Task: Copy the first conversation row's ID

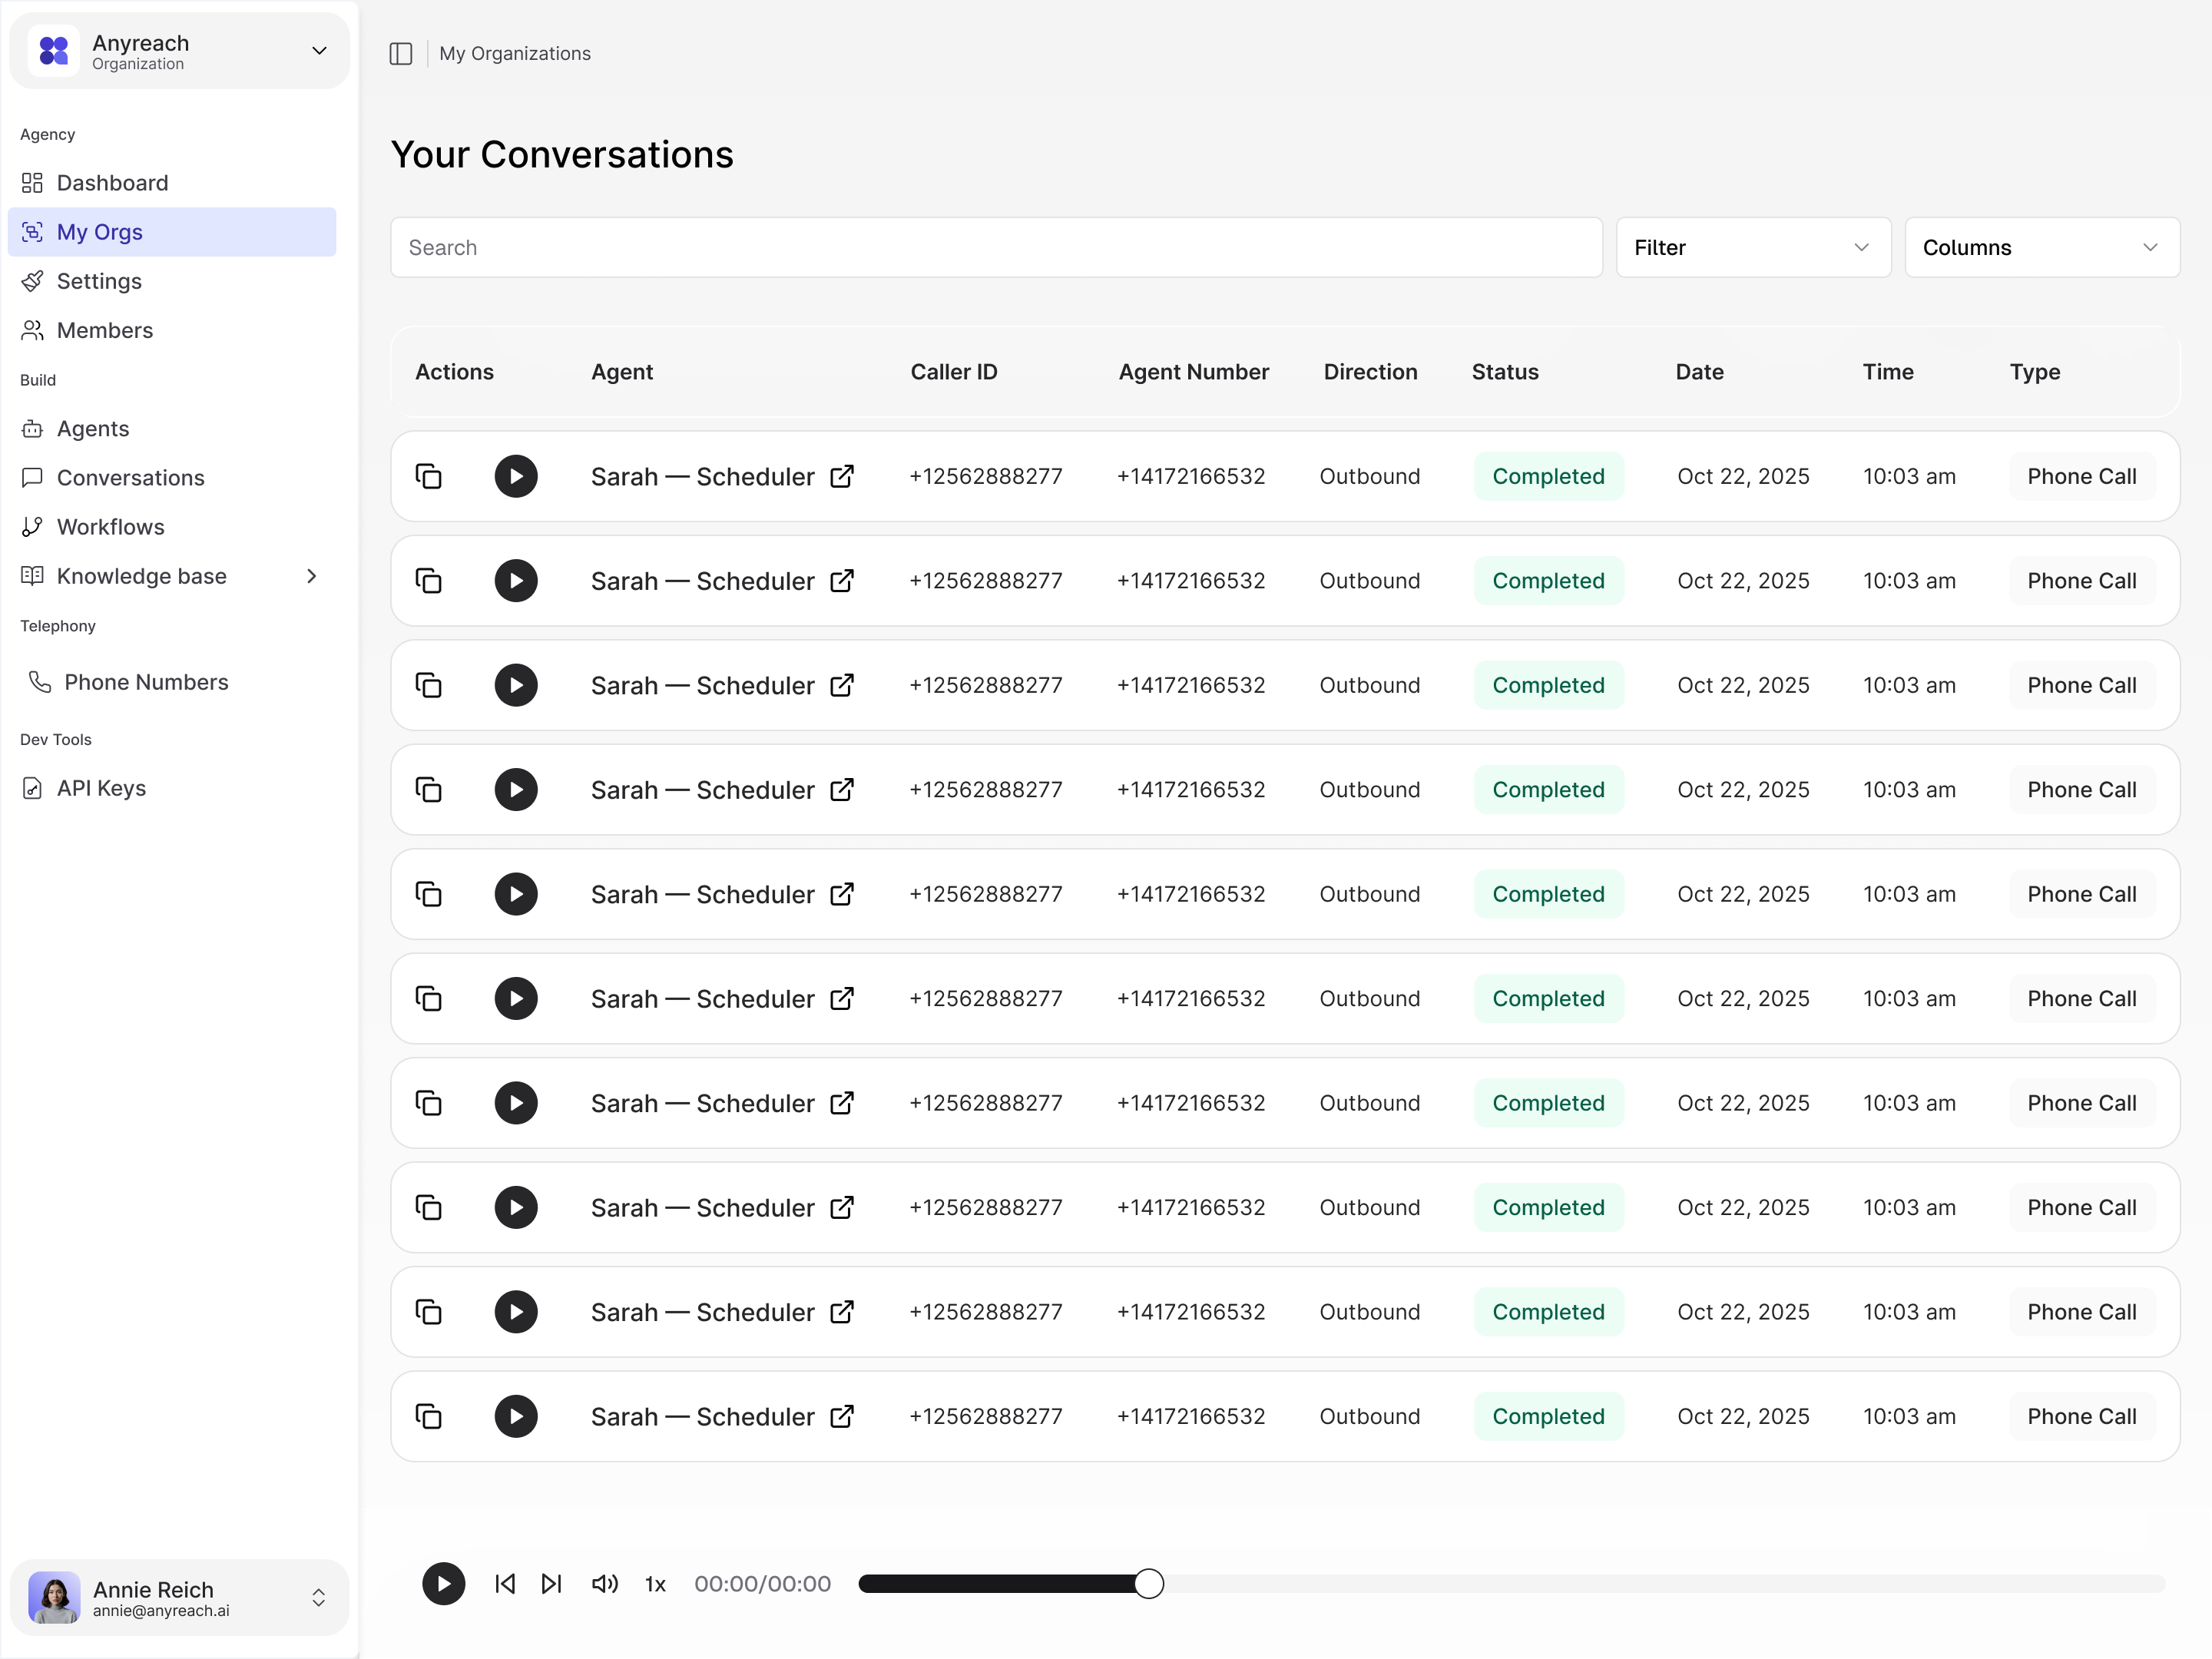Action: [x=429, y=477]
